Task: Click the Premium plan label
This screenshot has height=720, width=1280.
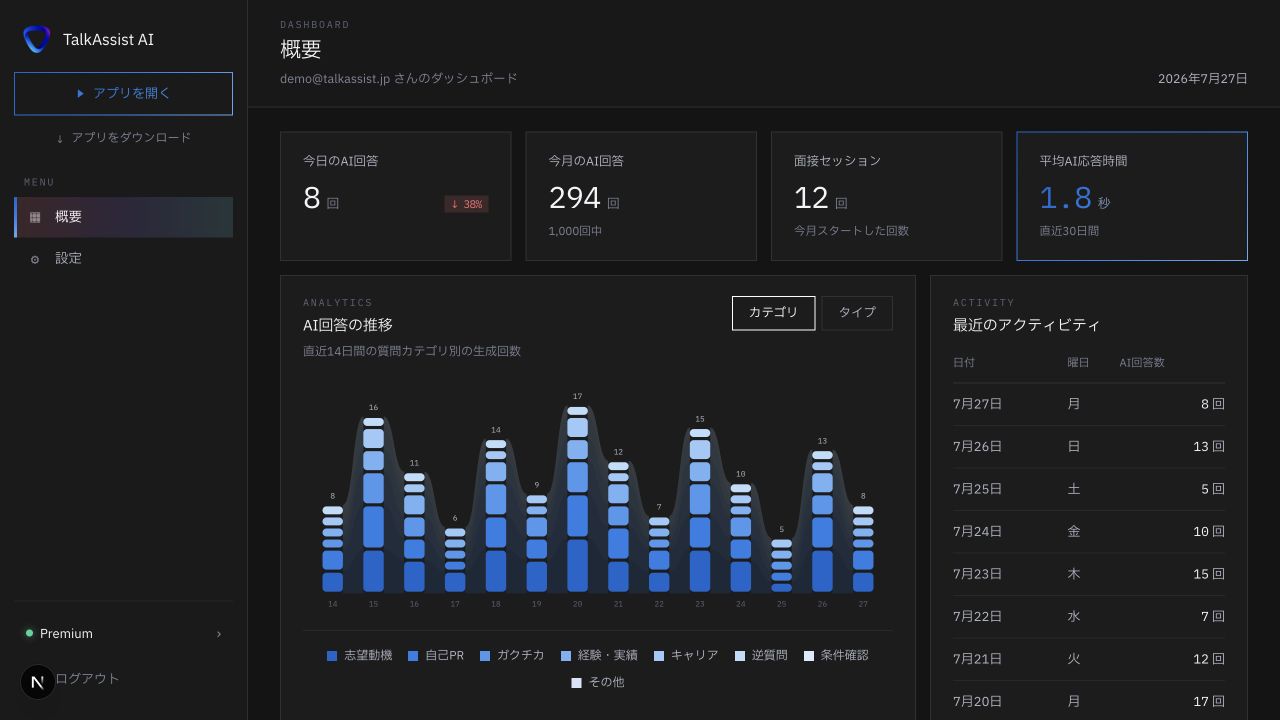Action: (x=66, y=634)
